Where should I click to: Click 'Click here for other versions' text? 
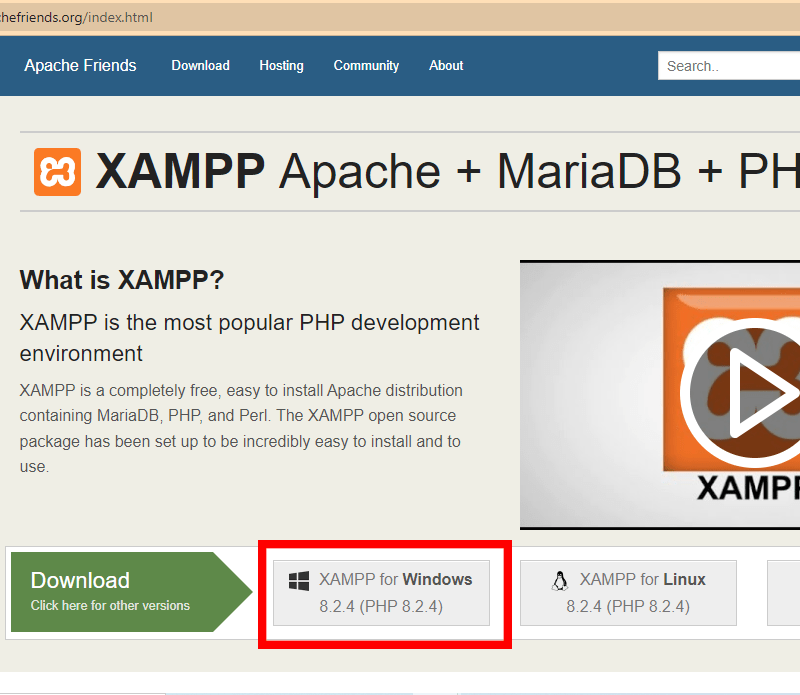(110, 605)
